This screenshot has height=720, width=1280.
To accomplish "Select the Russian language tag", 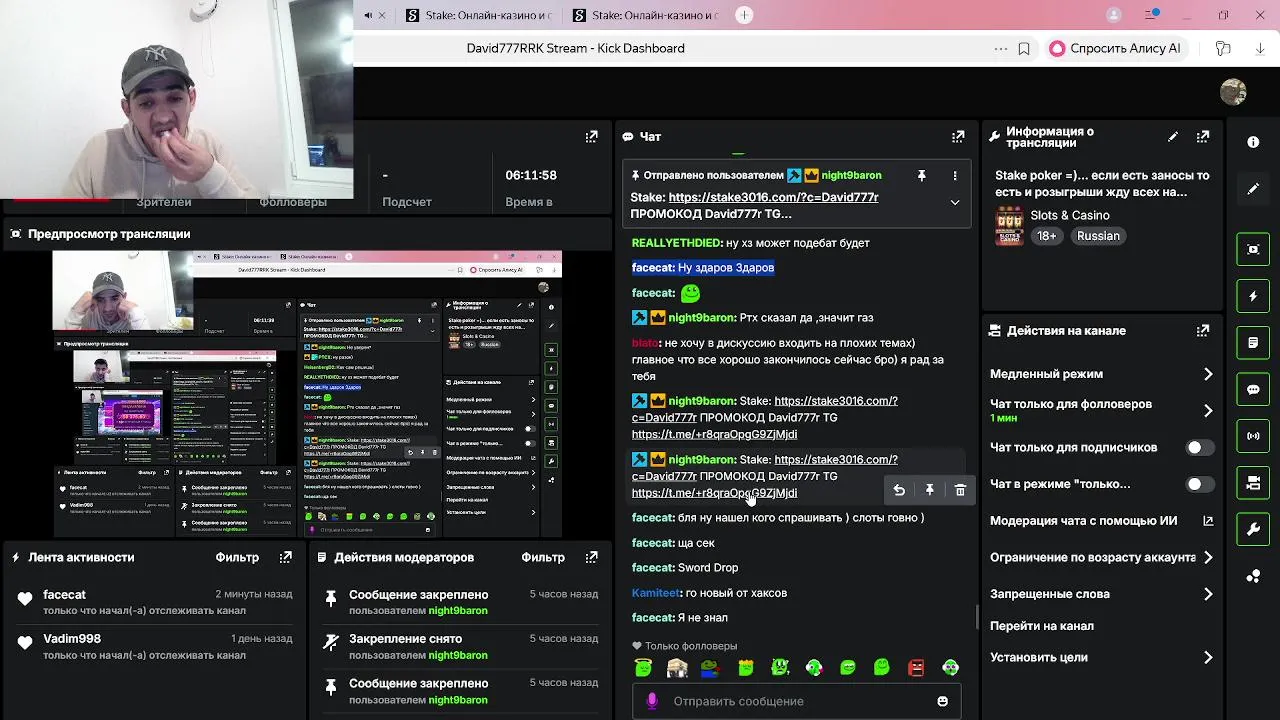I will click(x=1098, y=236).
